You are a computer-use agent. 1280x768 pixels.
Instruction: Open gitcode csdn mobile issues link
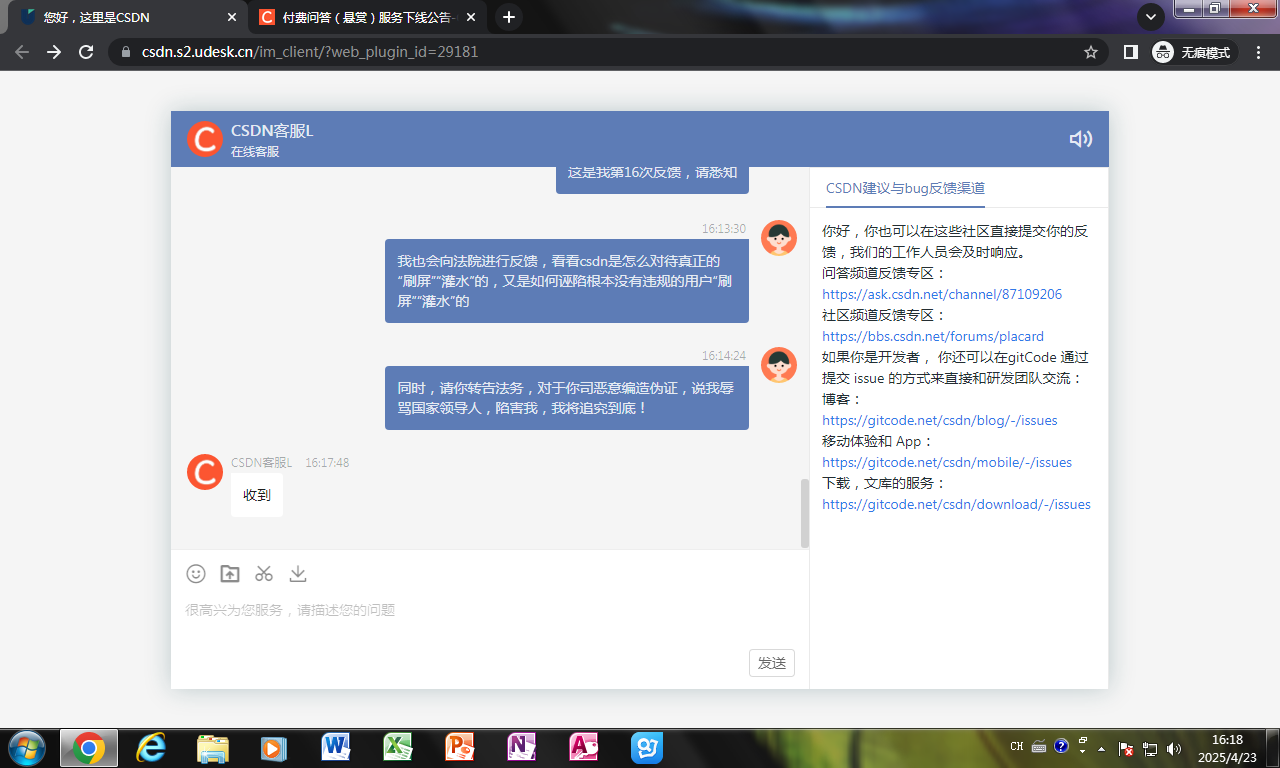947,462
